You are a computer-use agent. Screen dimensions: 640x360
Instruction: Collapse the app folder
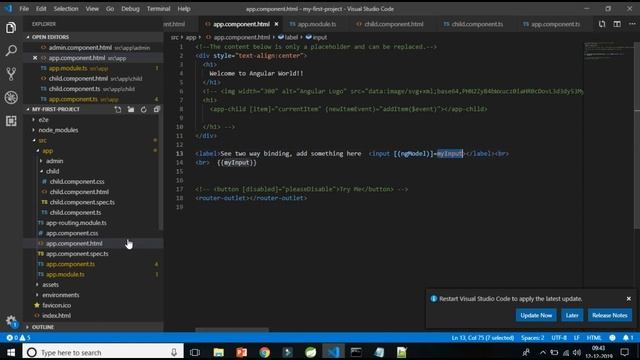pos(48,151)
